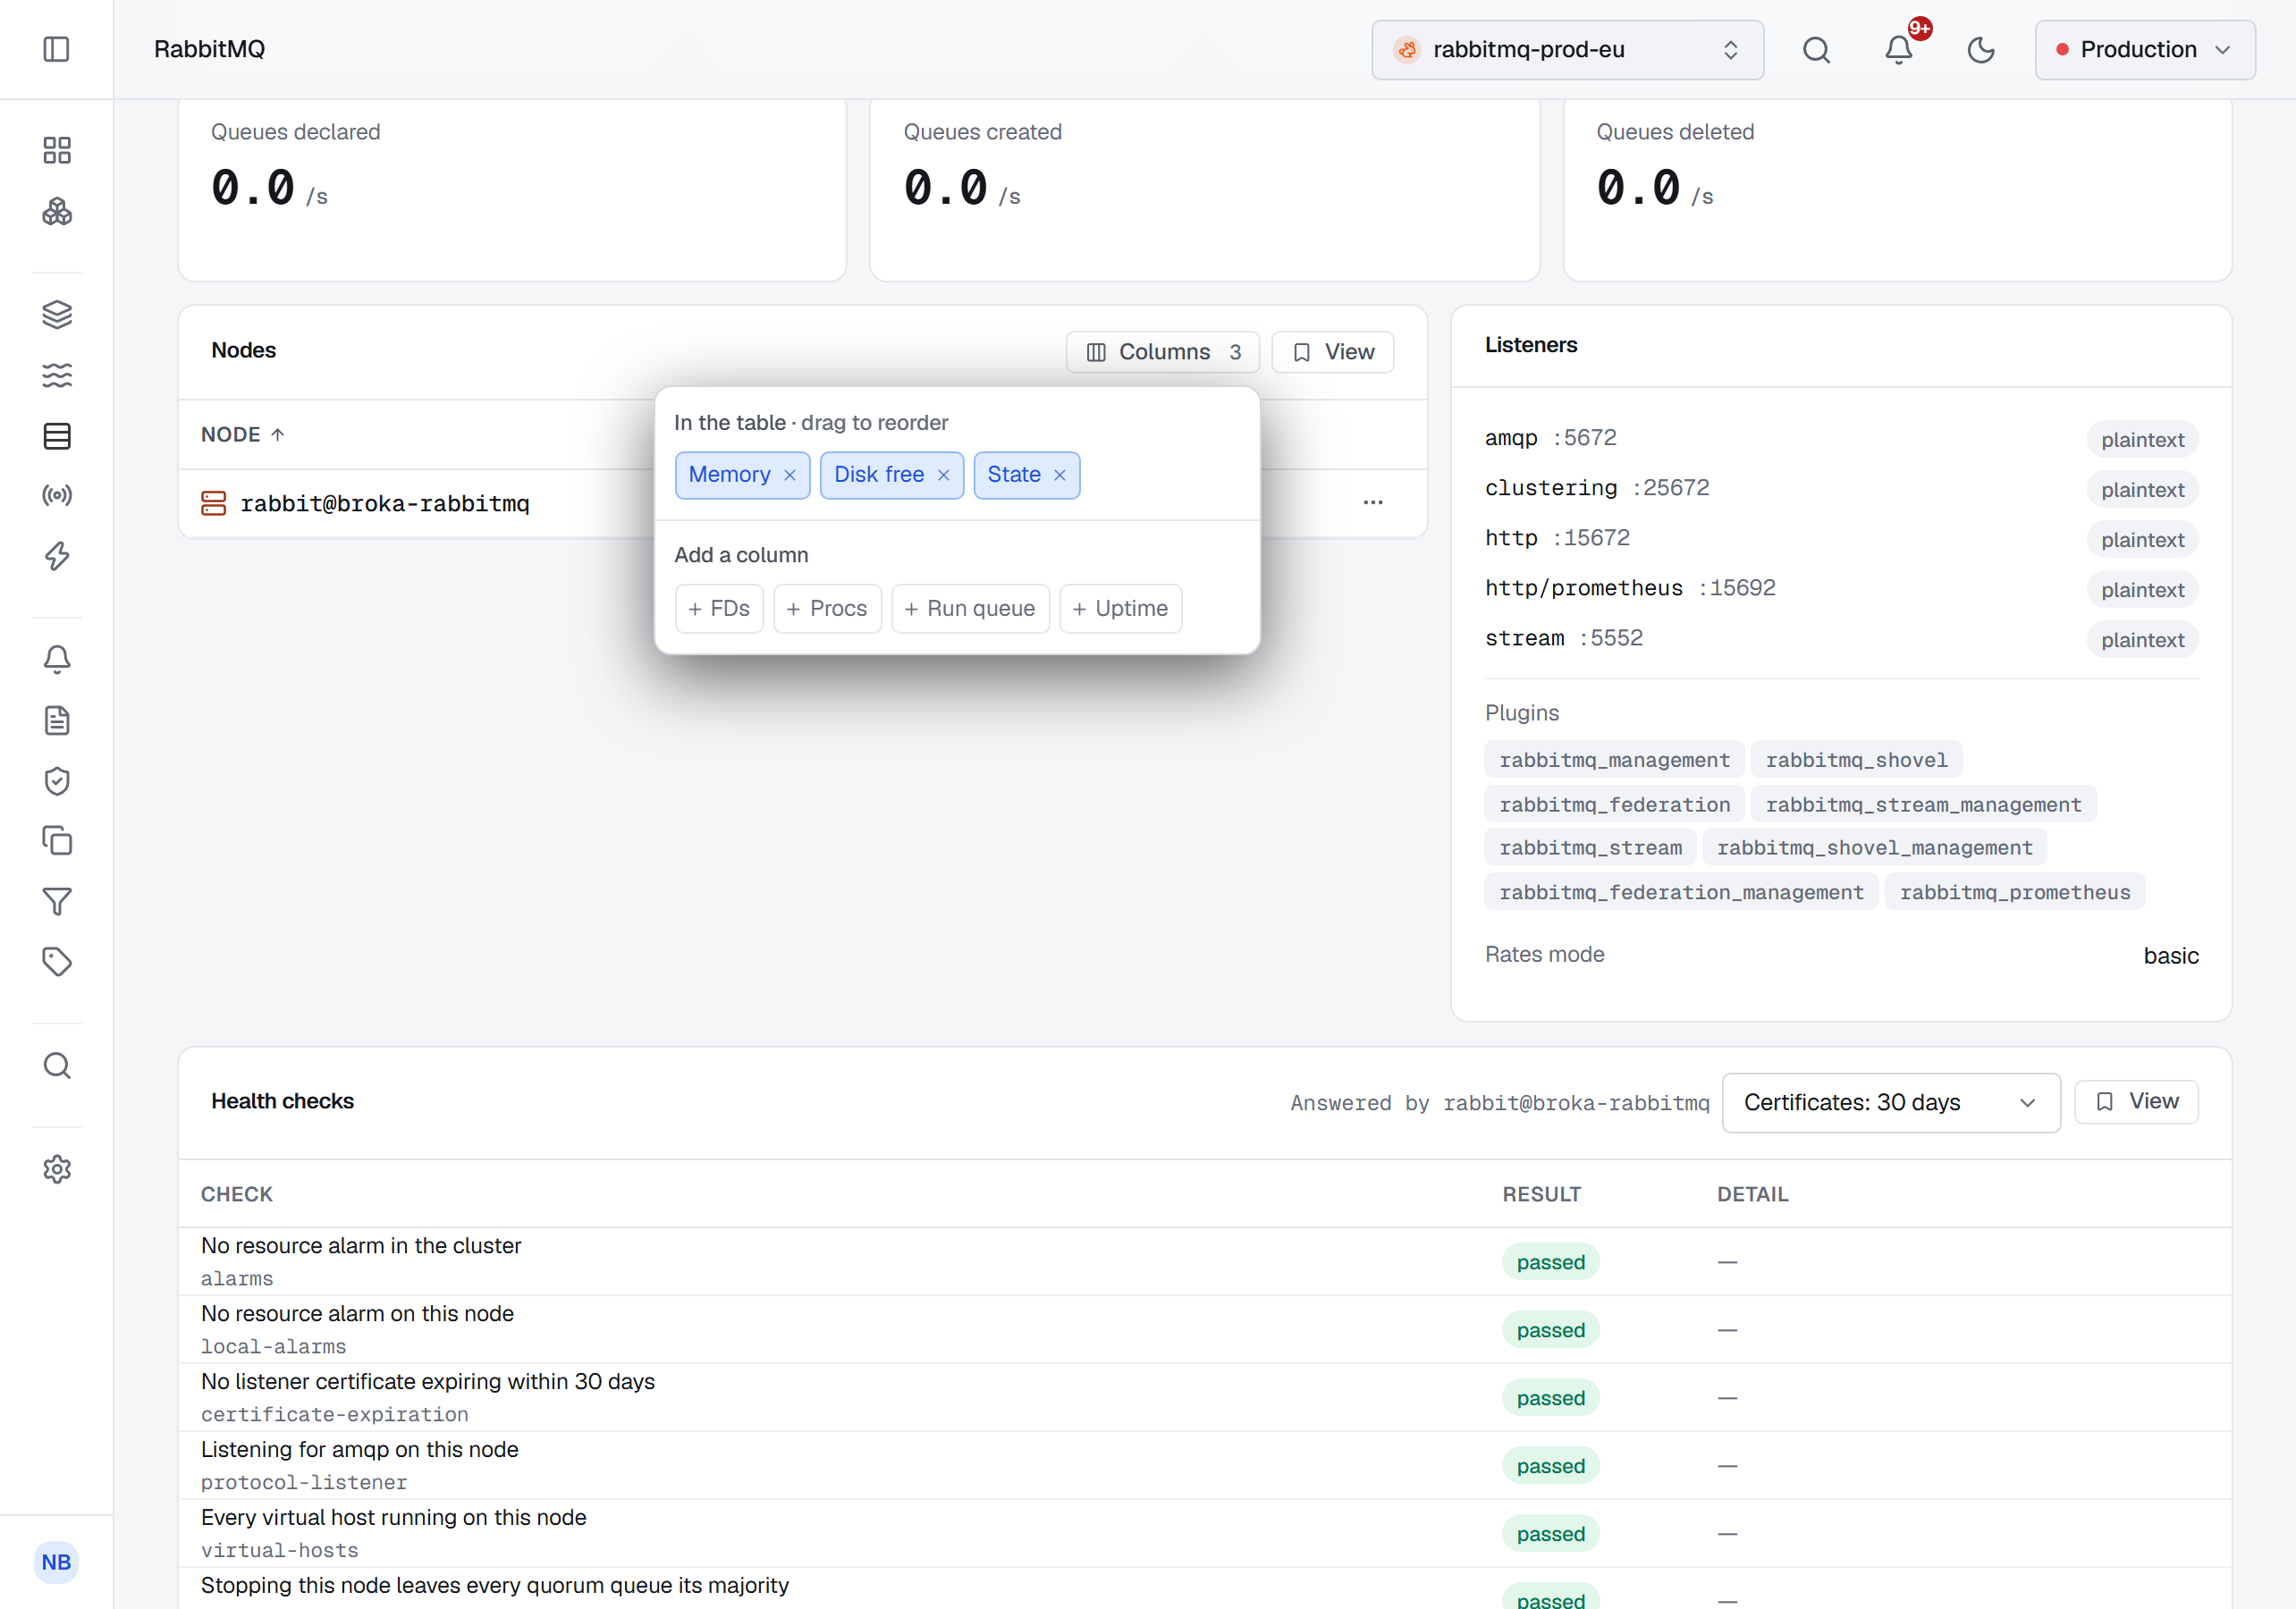Open the Health checks View button
The width and height of the screenshot is (2296, 1609).
coord(2136,1101)
